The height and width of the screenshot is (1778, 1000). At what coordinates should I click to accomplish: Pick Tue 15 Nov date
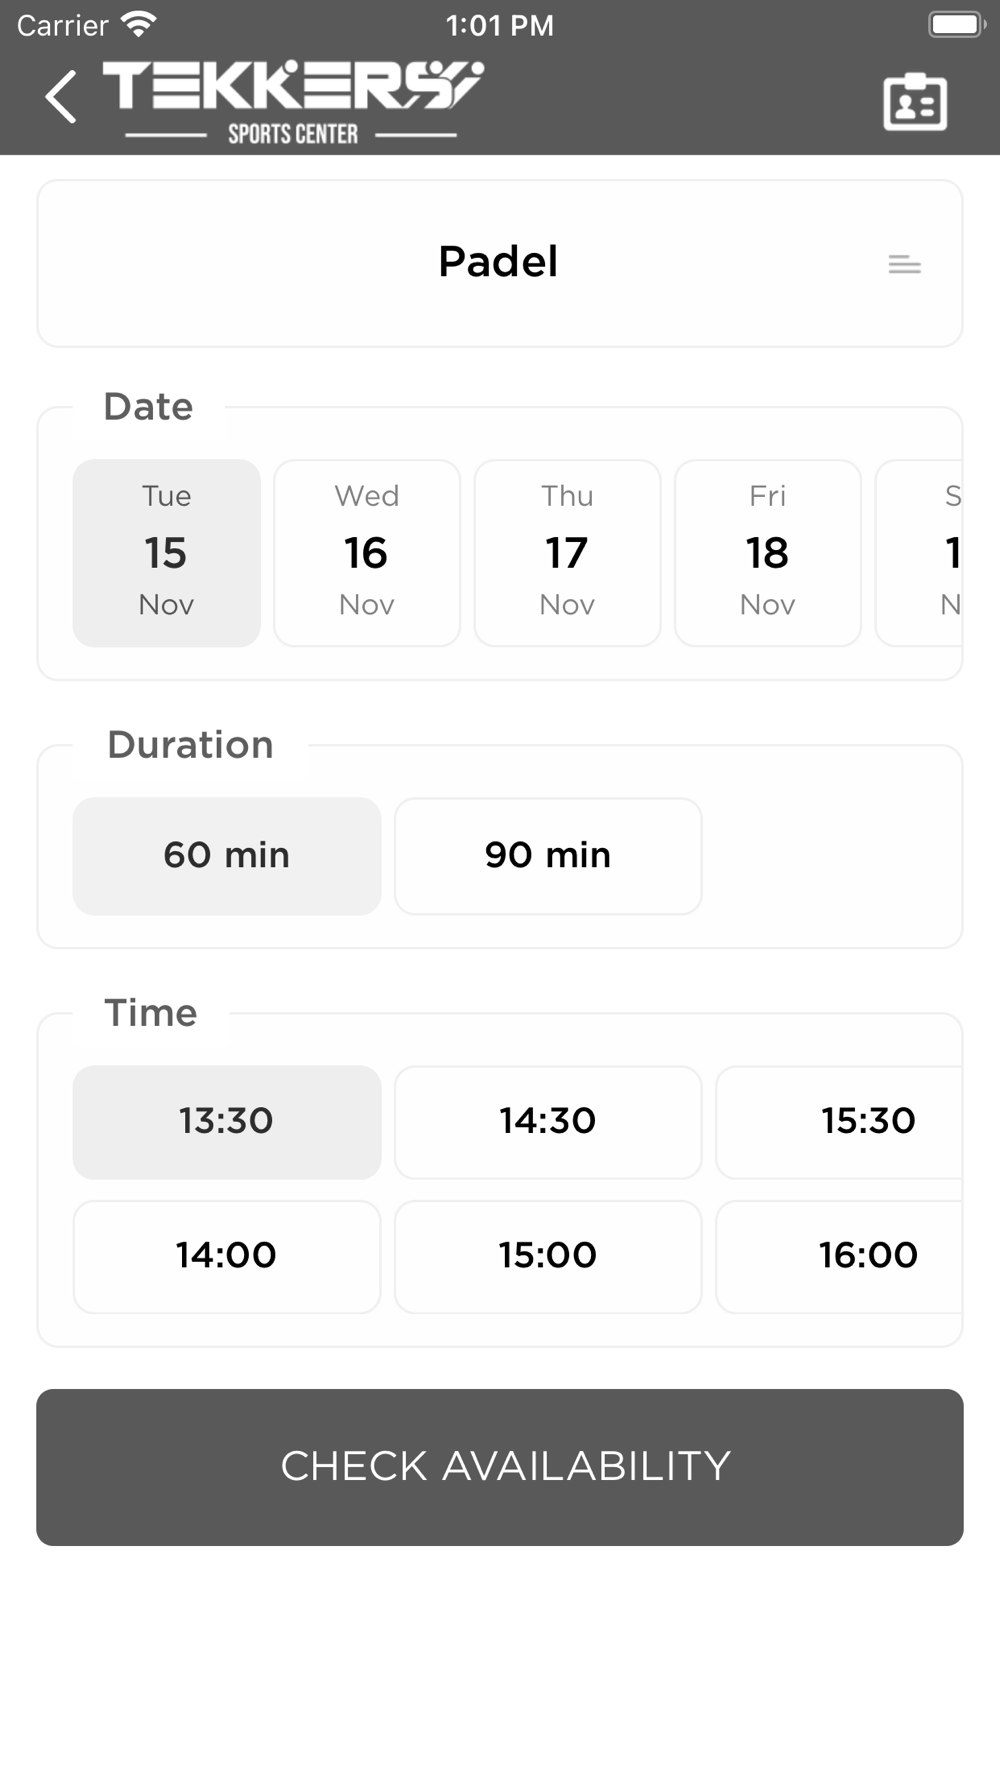point(167,553)
